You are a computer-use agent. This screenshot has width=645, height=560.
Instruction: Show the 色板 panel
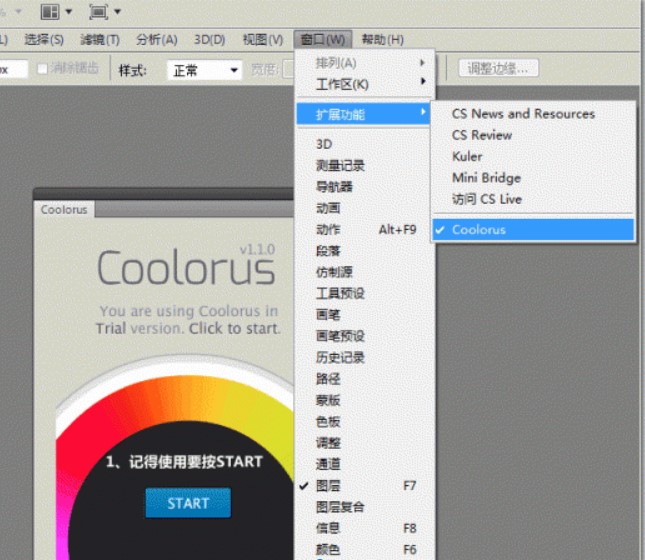tap(365, 422)
